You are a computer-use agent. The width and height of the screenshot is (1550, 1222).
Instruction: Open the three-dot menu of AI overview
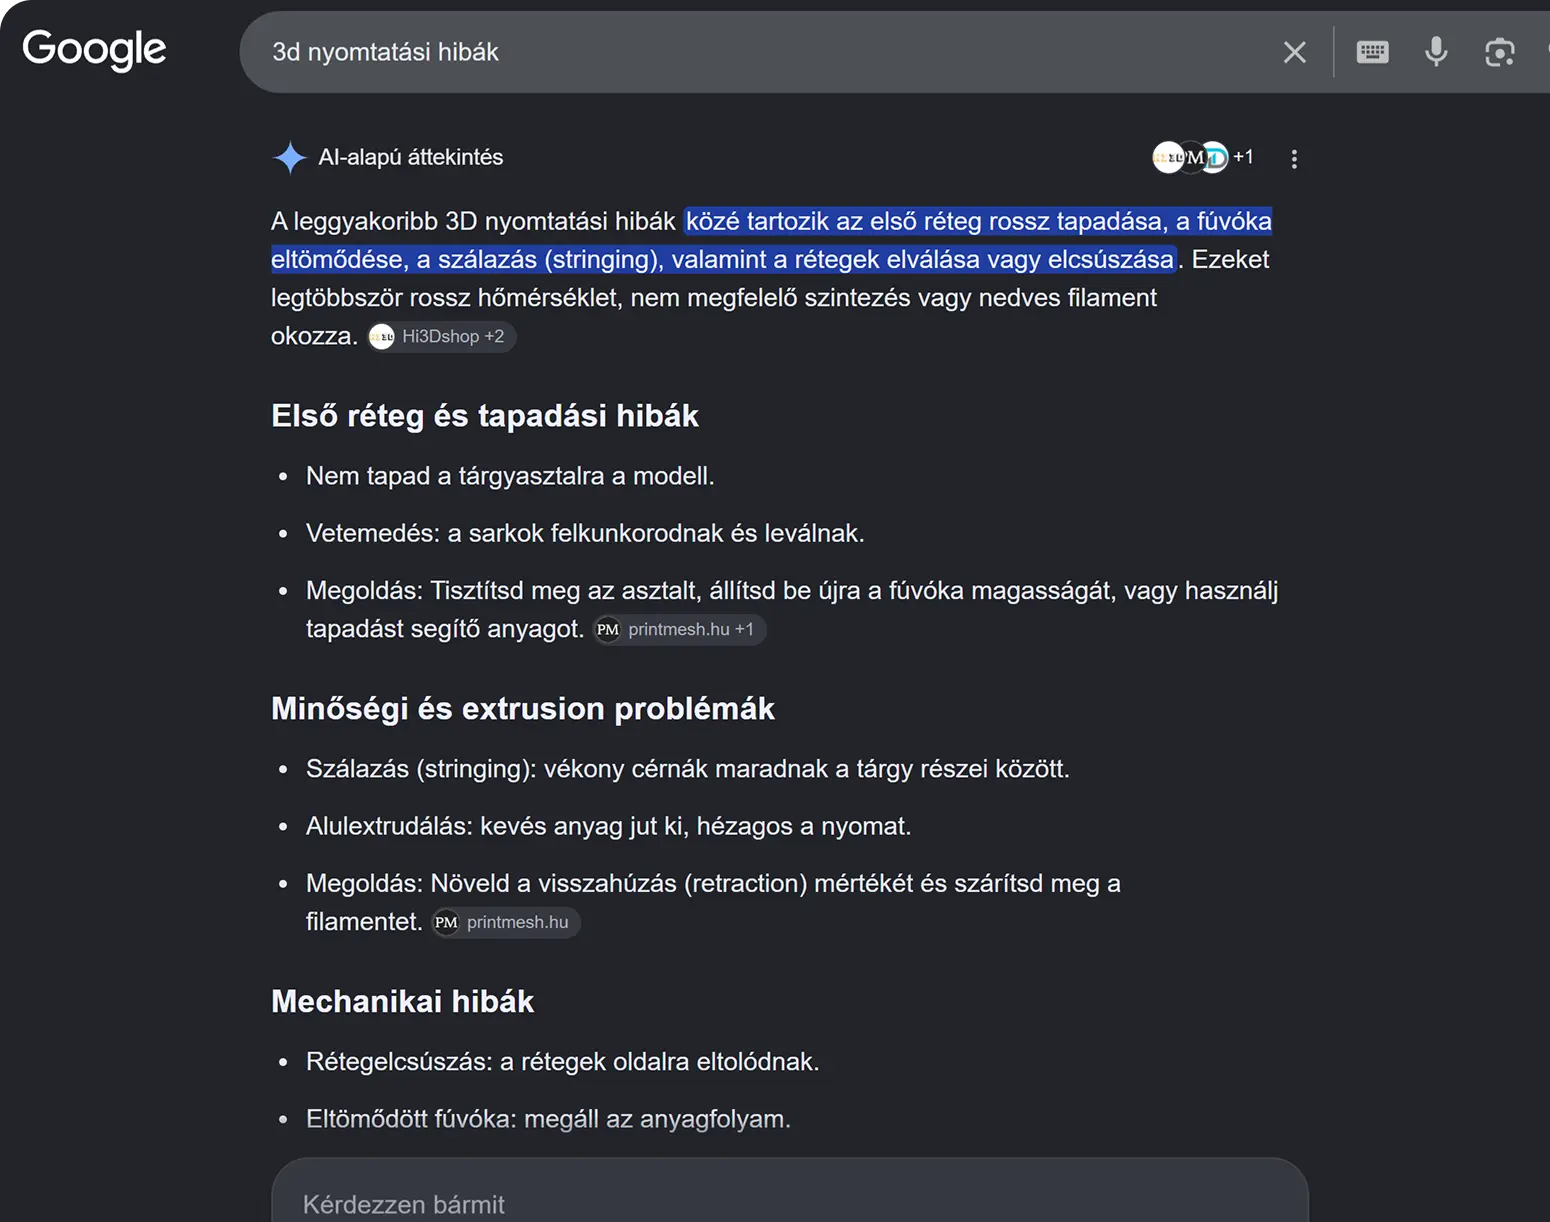(1294, 159)
